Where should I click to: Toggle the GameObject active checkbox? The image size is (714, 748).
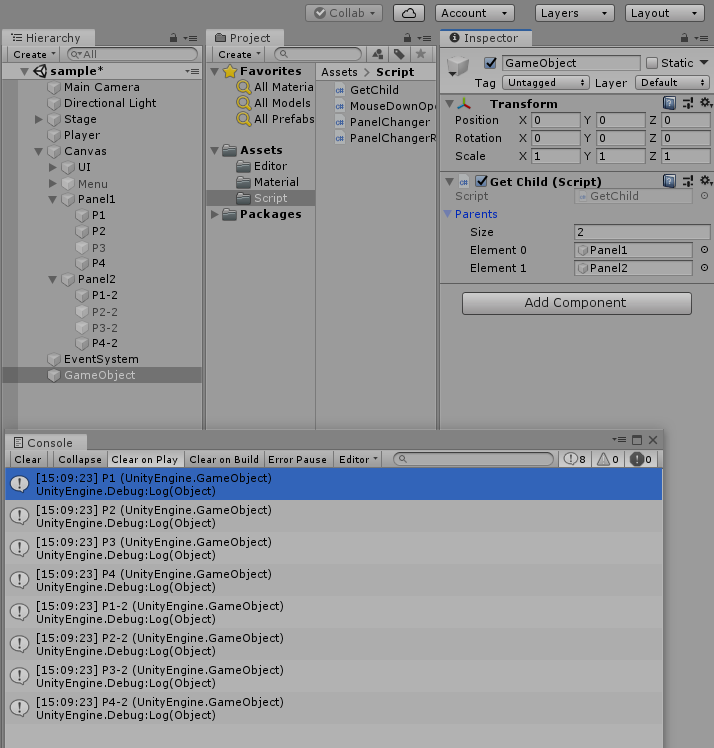[x=490, y=63]
